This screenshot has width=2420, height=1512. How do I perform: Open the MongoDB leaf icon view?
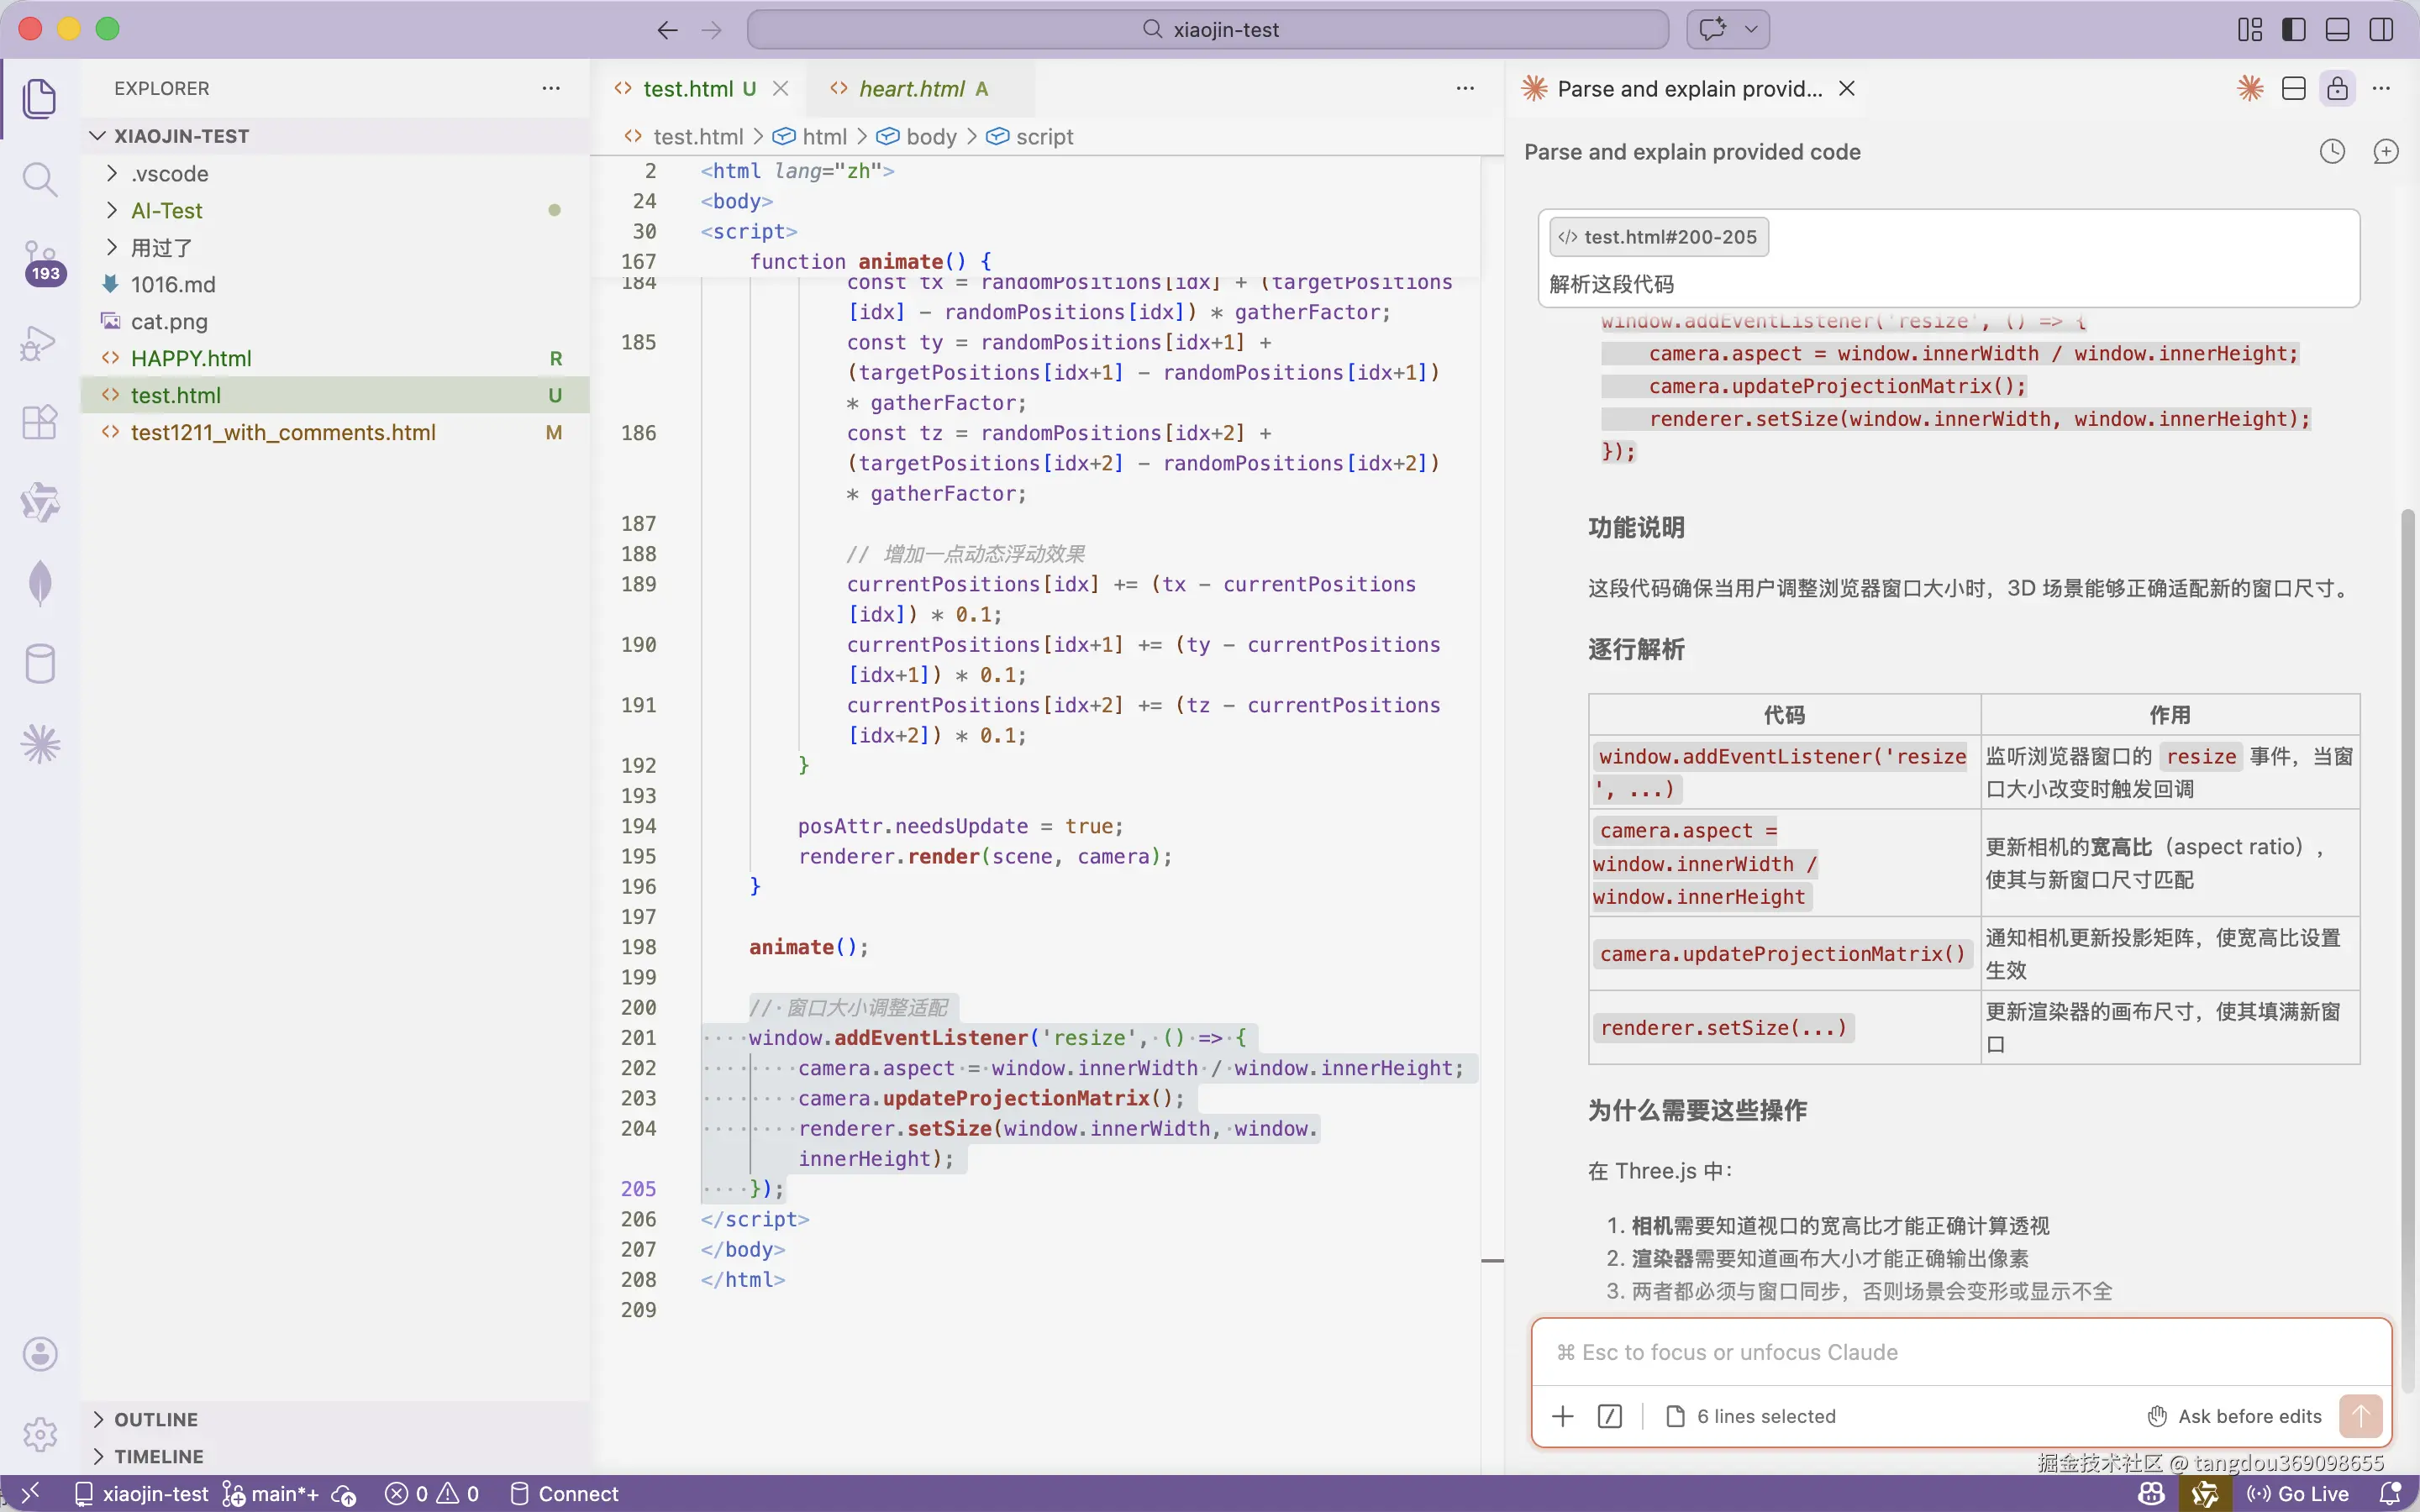pos(40,583)
